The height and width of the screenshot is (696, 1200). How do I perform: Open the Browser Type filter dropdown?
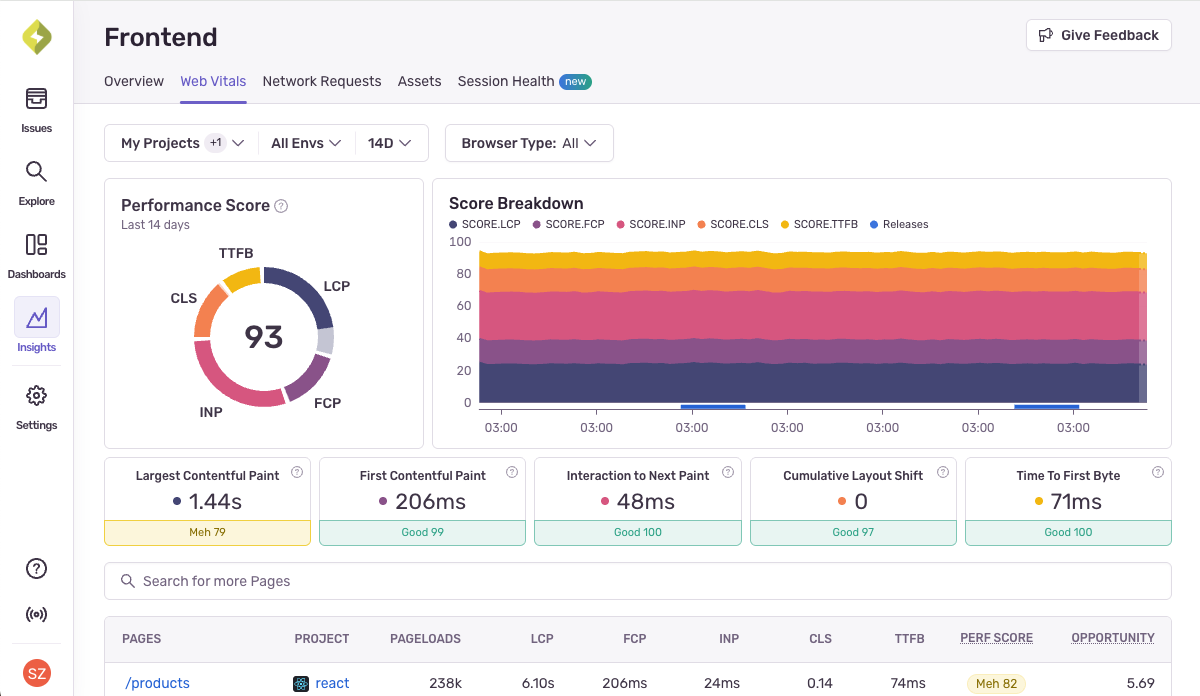pyautogui.click(x=529, y=143)
